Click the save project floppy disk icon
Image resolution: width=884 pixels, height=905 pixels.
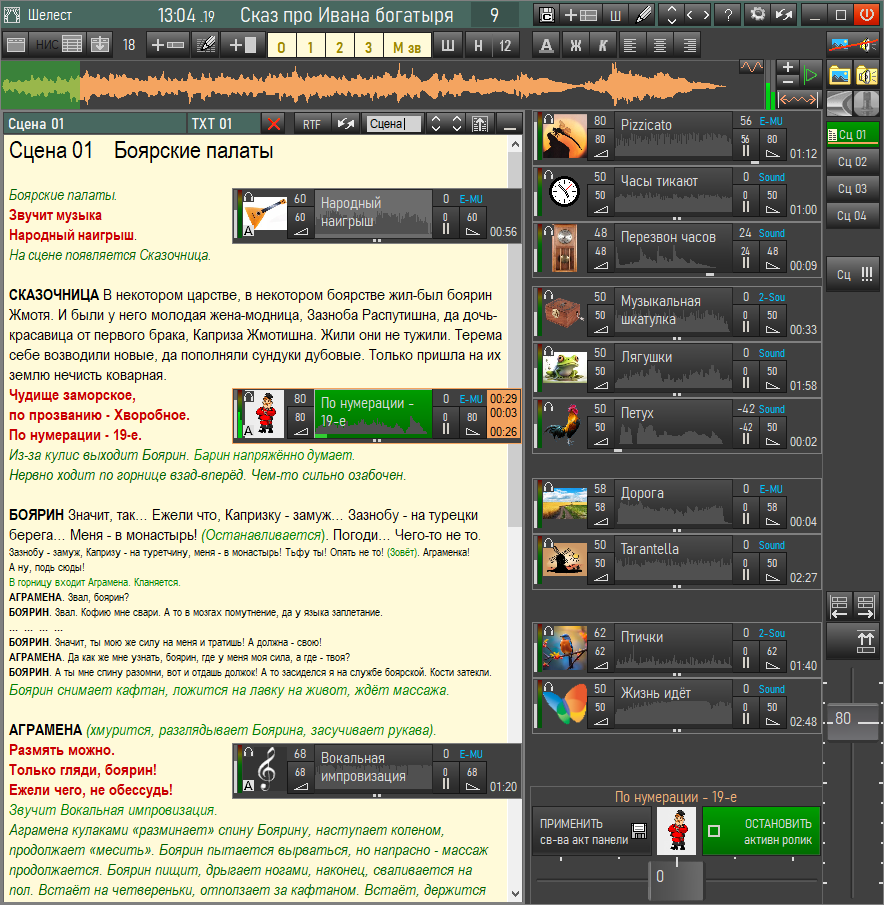[545, 14]
